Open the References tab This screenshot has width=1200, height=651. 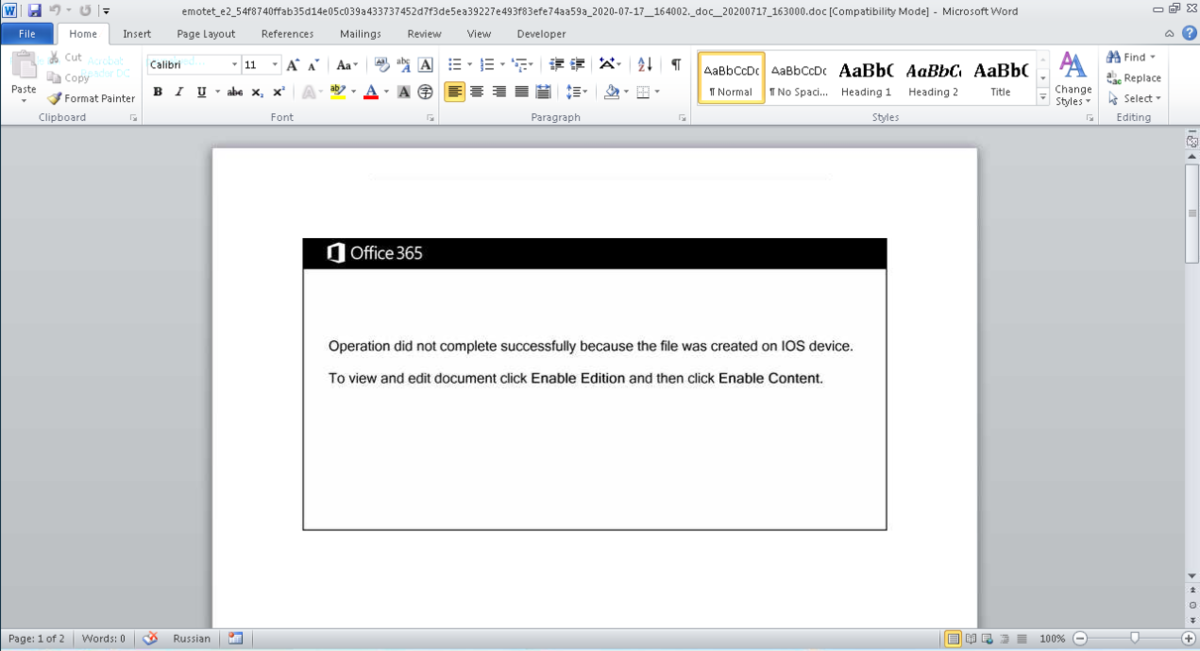tap(287, 34)
